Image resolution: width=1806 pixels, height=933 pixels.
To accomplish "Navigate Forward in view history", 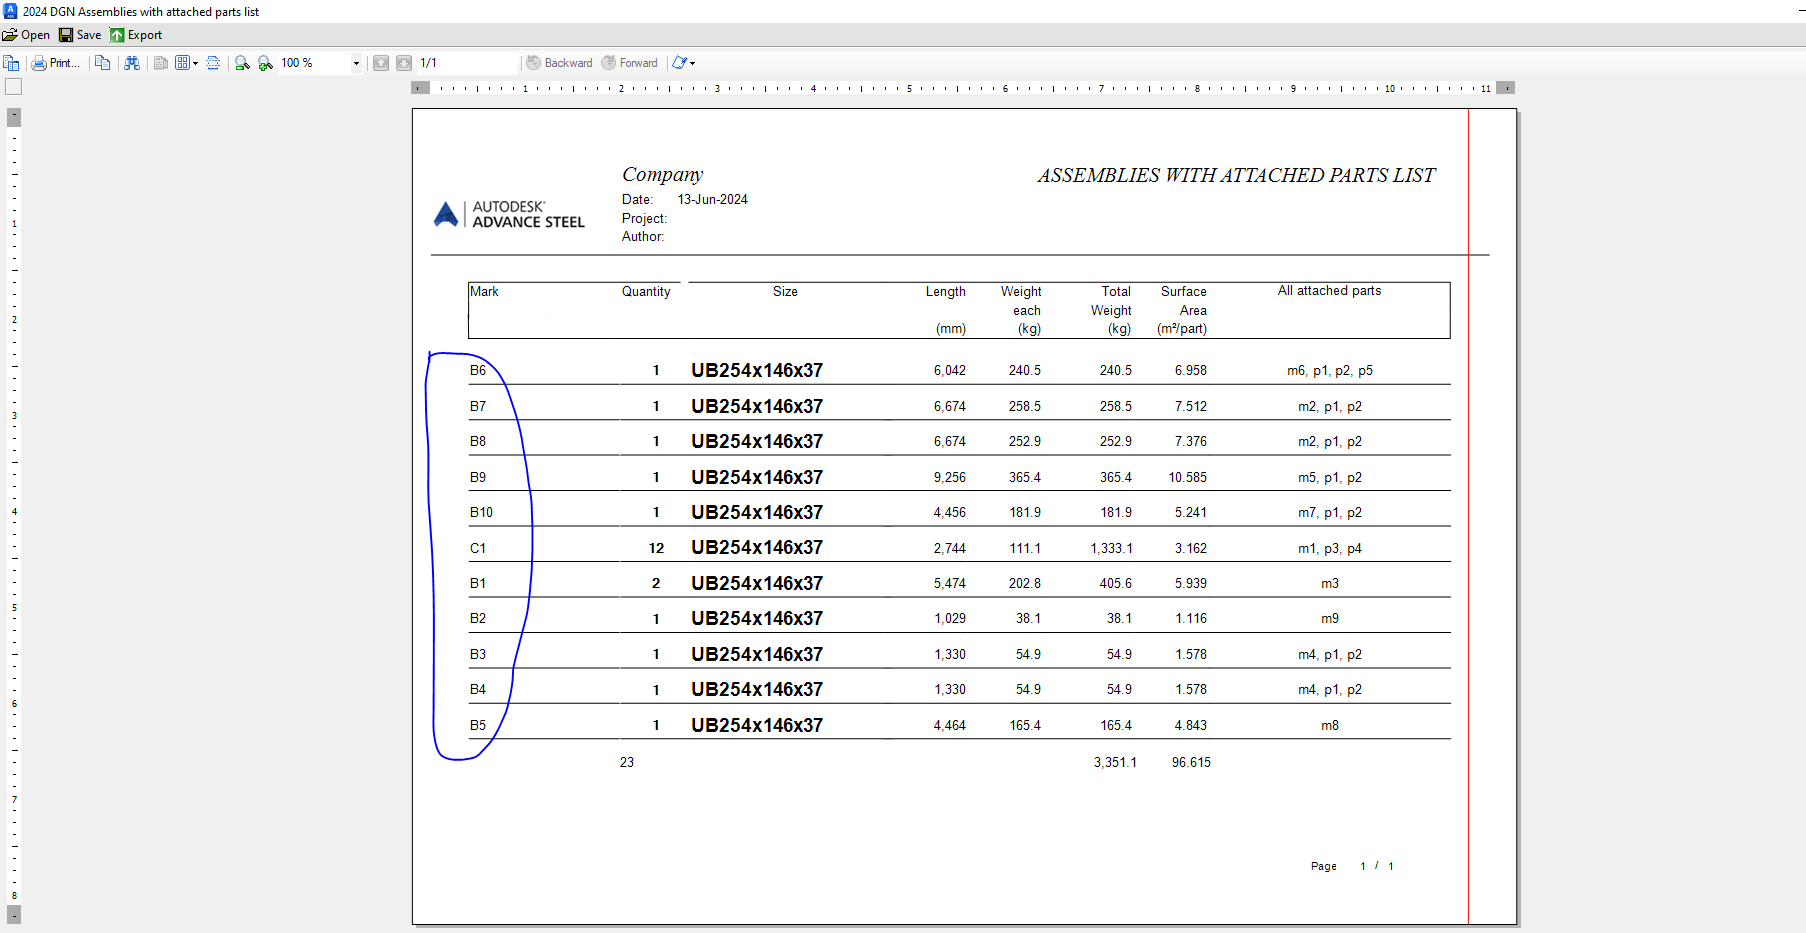I will coord(630,62).
